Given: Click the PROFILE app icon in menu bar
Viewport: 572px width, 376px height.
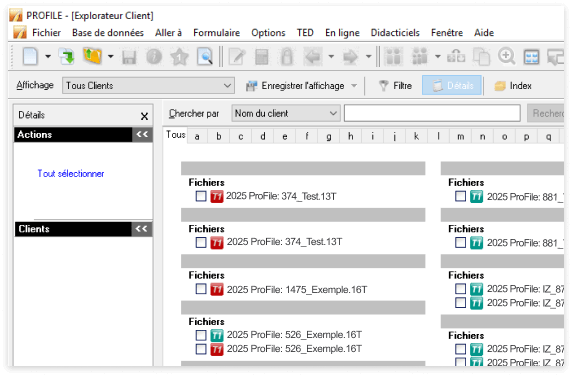Looking at the screenshot, I should (20, 32).
